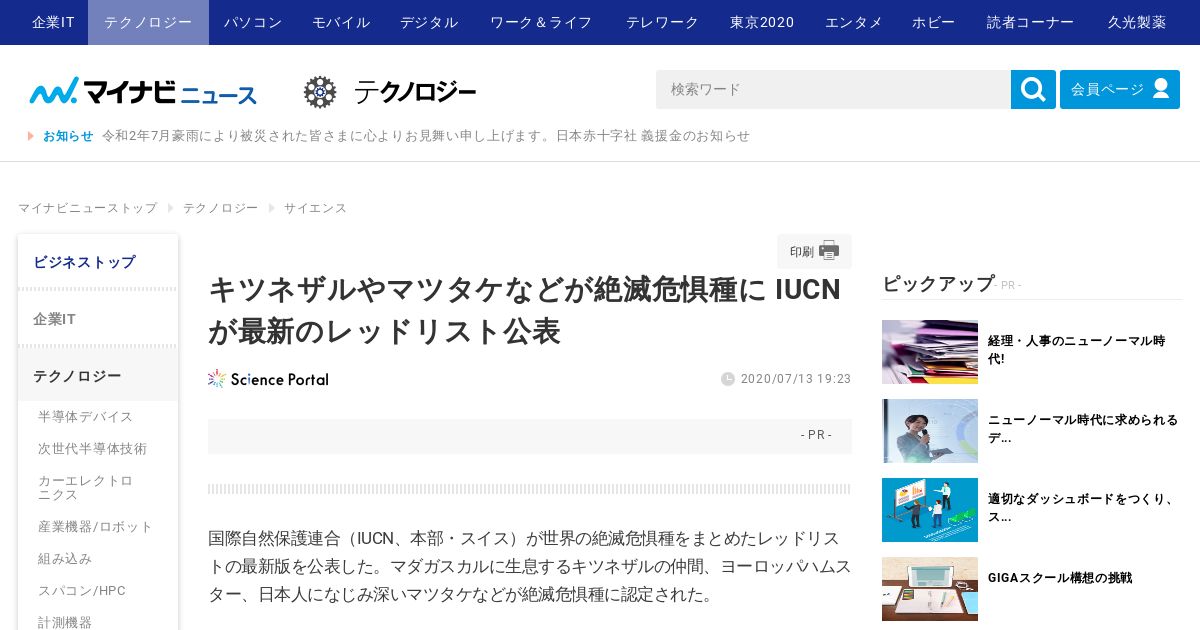Click the search magnifier button
This screenshot has height=630, width=1200.
(1033, 89)
